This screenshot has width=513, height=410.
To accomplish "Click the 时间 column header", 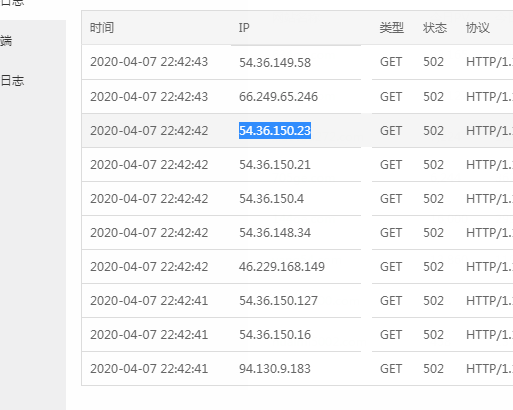I will (x=102, y=28).
